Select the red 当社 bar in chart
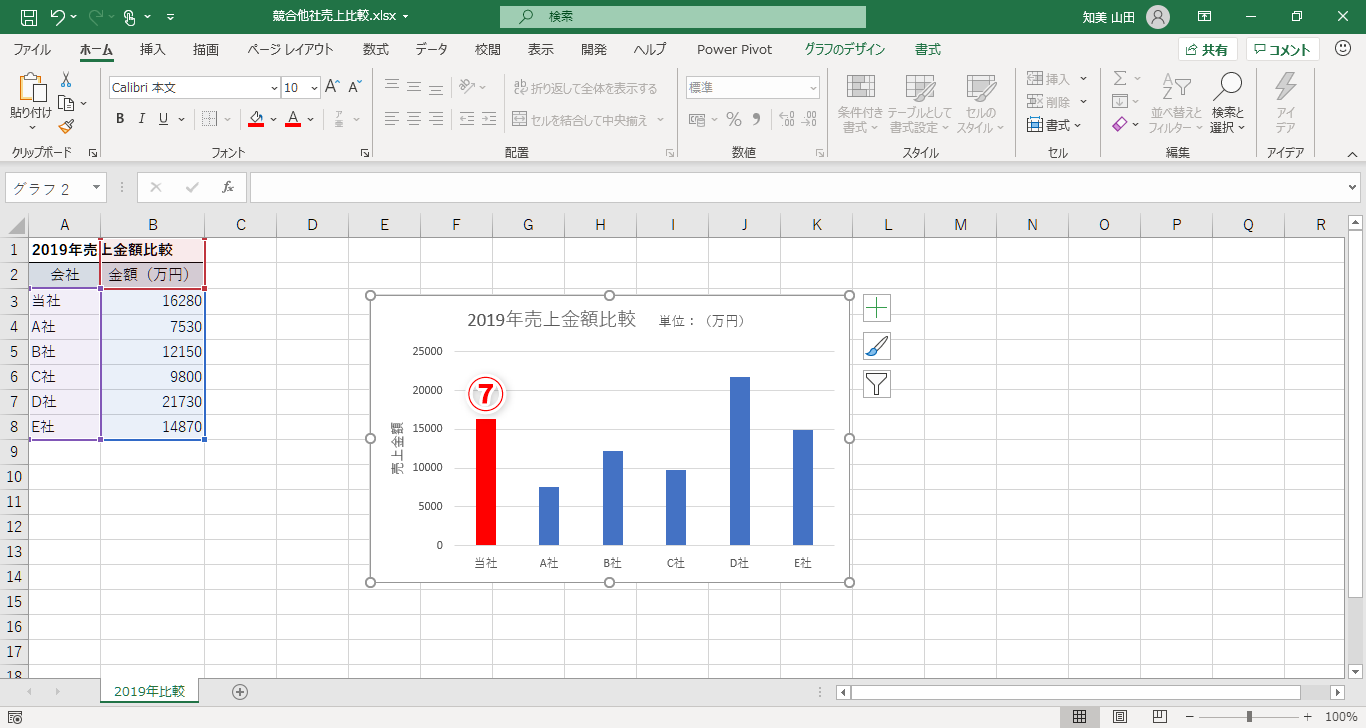The height and width of the screenshot is (728, 1366). coord(485,482)
